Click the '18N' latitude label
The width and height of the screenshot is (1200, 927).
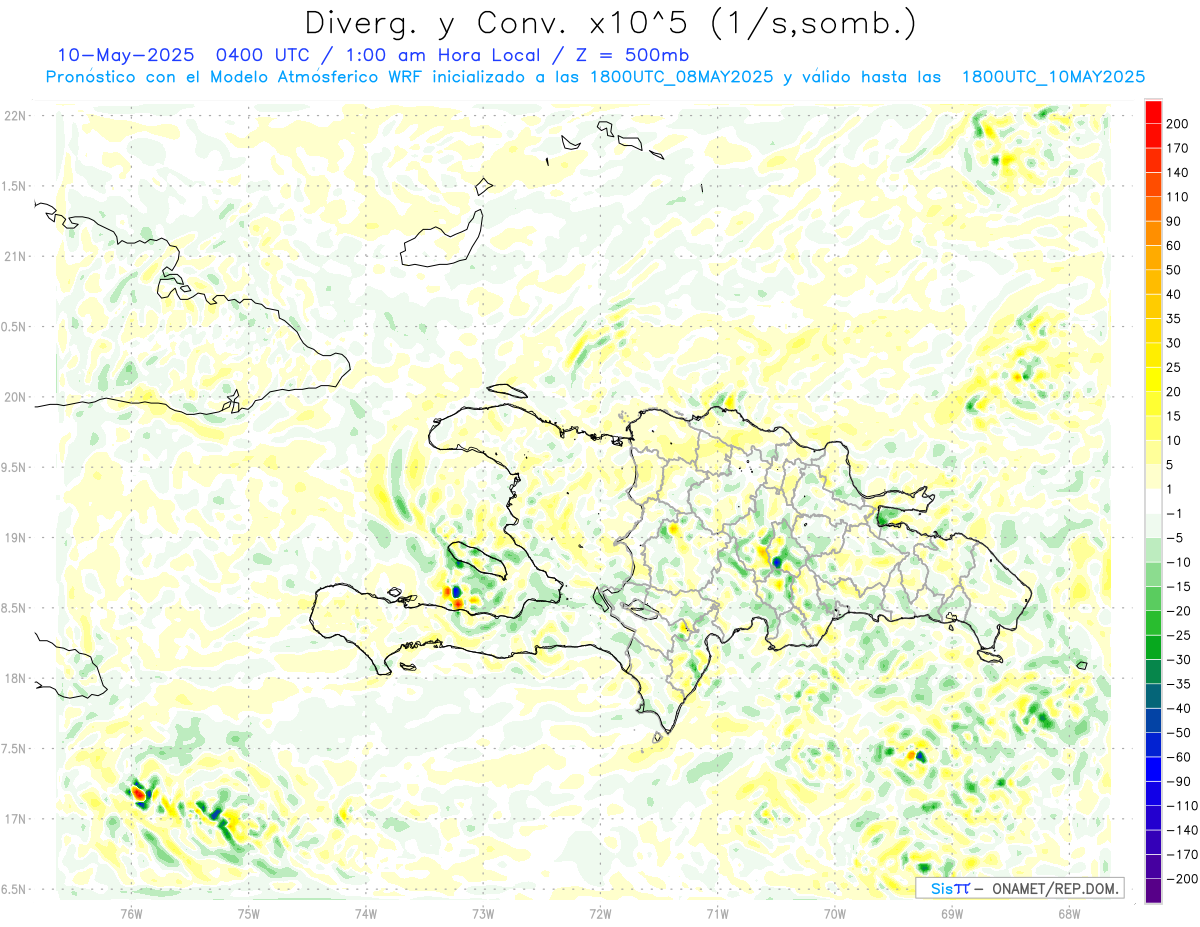[x=14, y=678]
